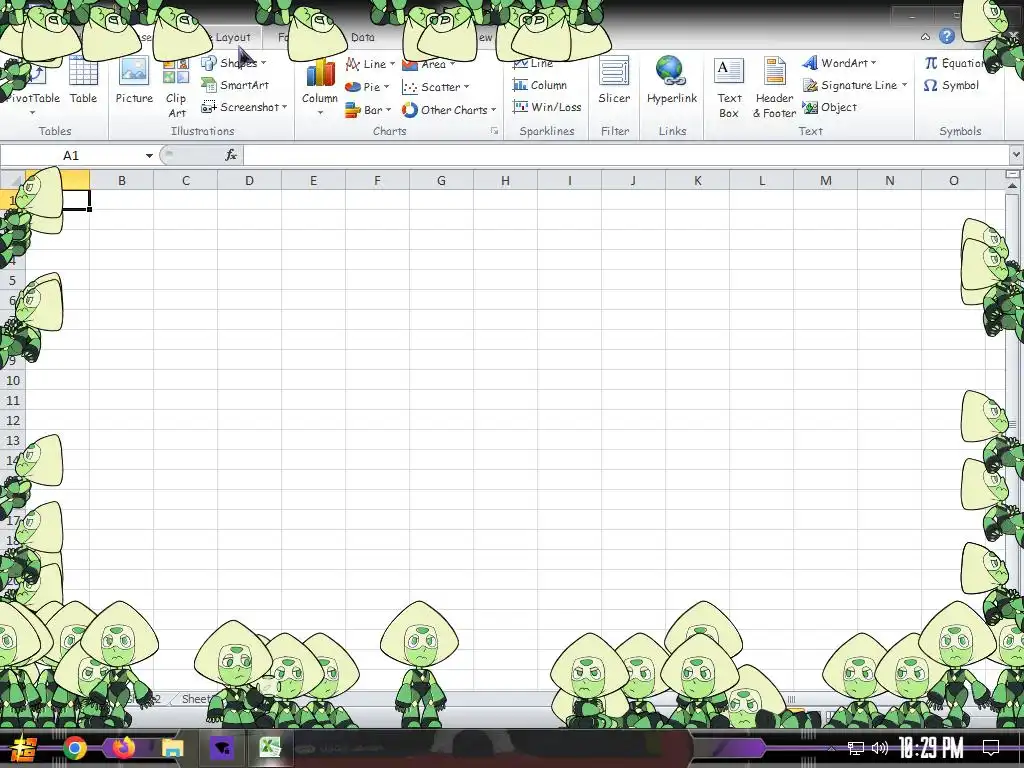The height and width of the screenshot is (768, 1024).
Task: Open File Explorer from the taskbar
Action: click(172, 748)
